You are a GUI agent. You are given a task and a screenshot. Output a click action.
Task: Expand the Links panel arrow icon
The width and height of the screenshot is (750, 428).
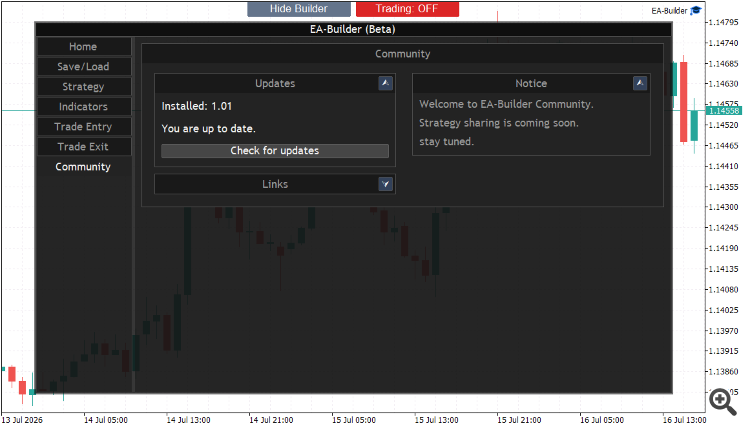pyautogui.click(x=386, y=184)
